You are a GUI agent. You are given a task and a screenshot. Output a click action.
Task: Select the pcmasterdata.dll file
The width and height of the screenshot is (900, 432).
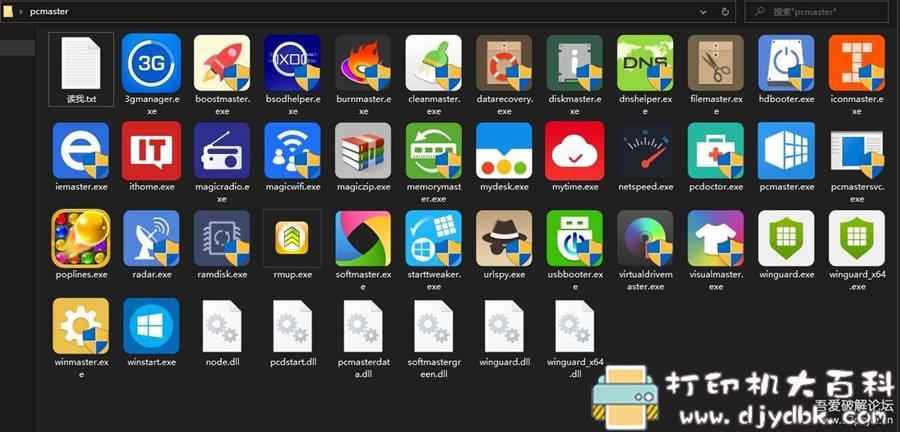[363, 326]
